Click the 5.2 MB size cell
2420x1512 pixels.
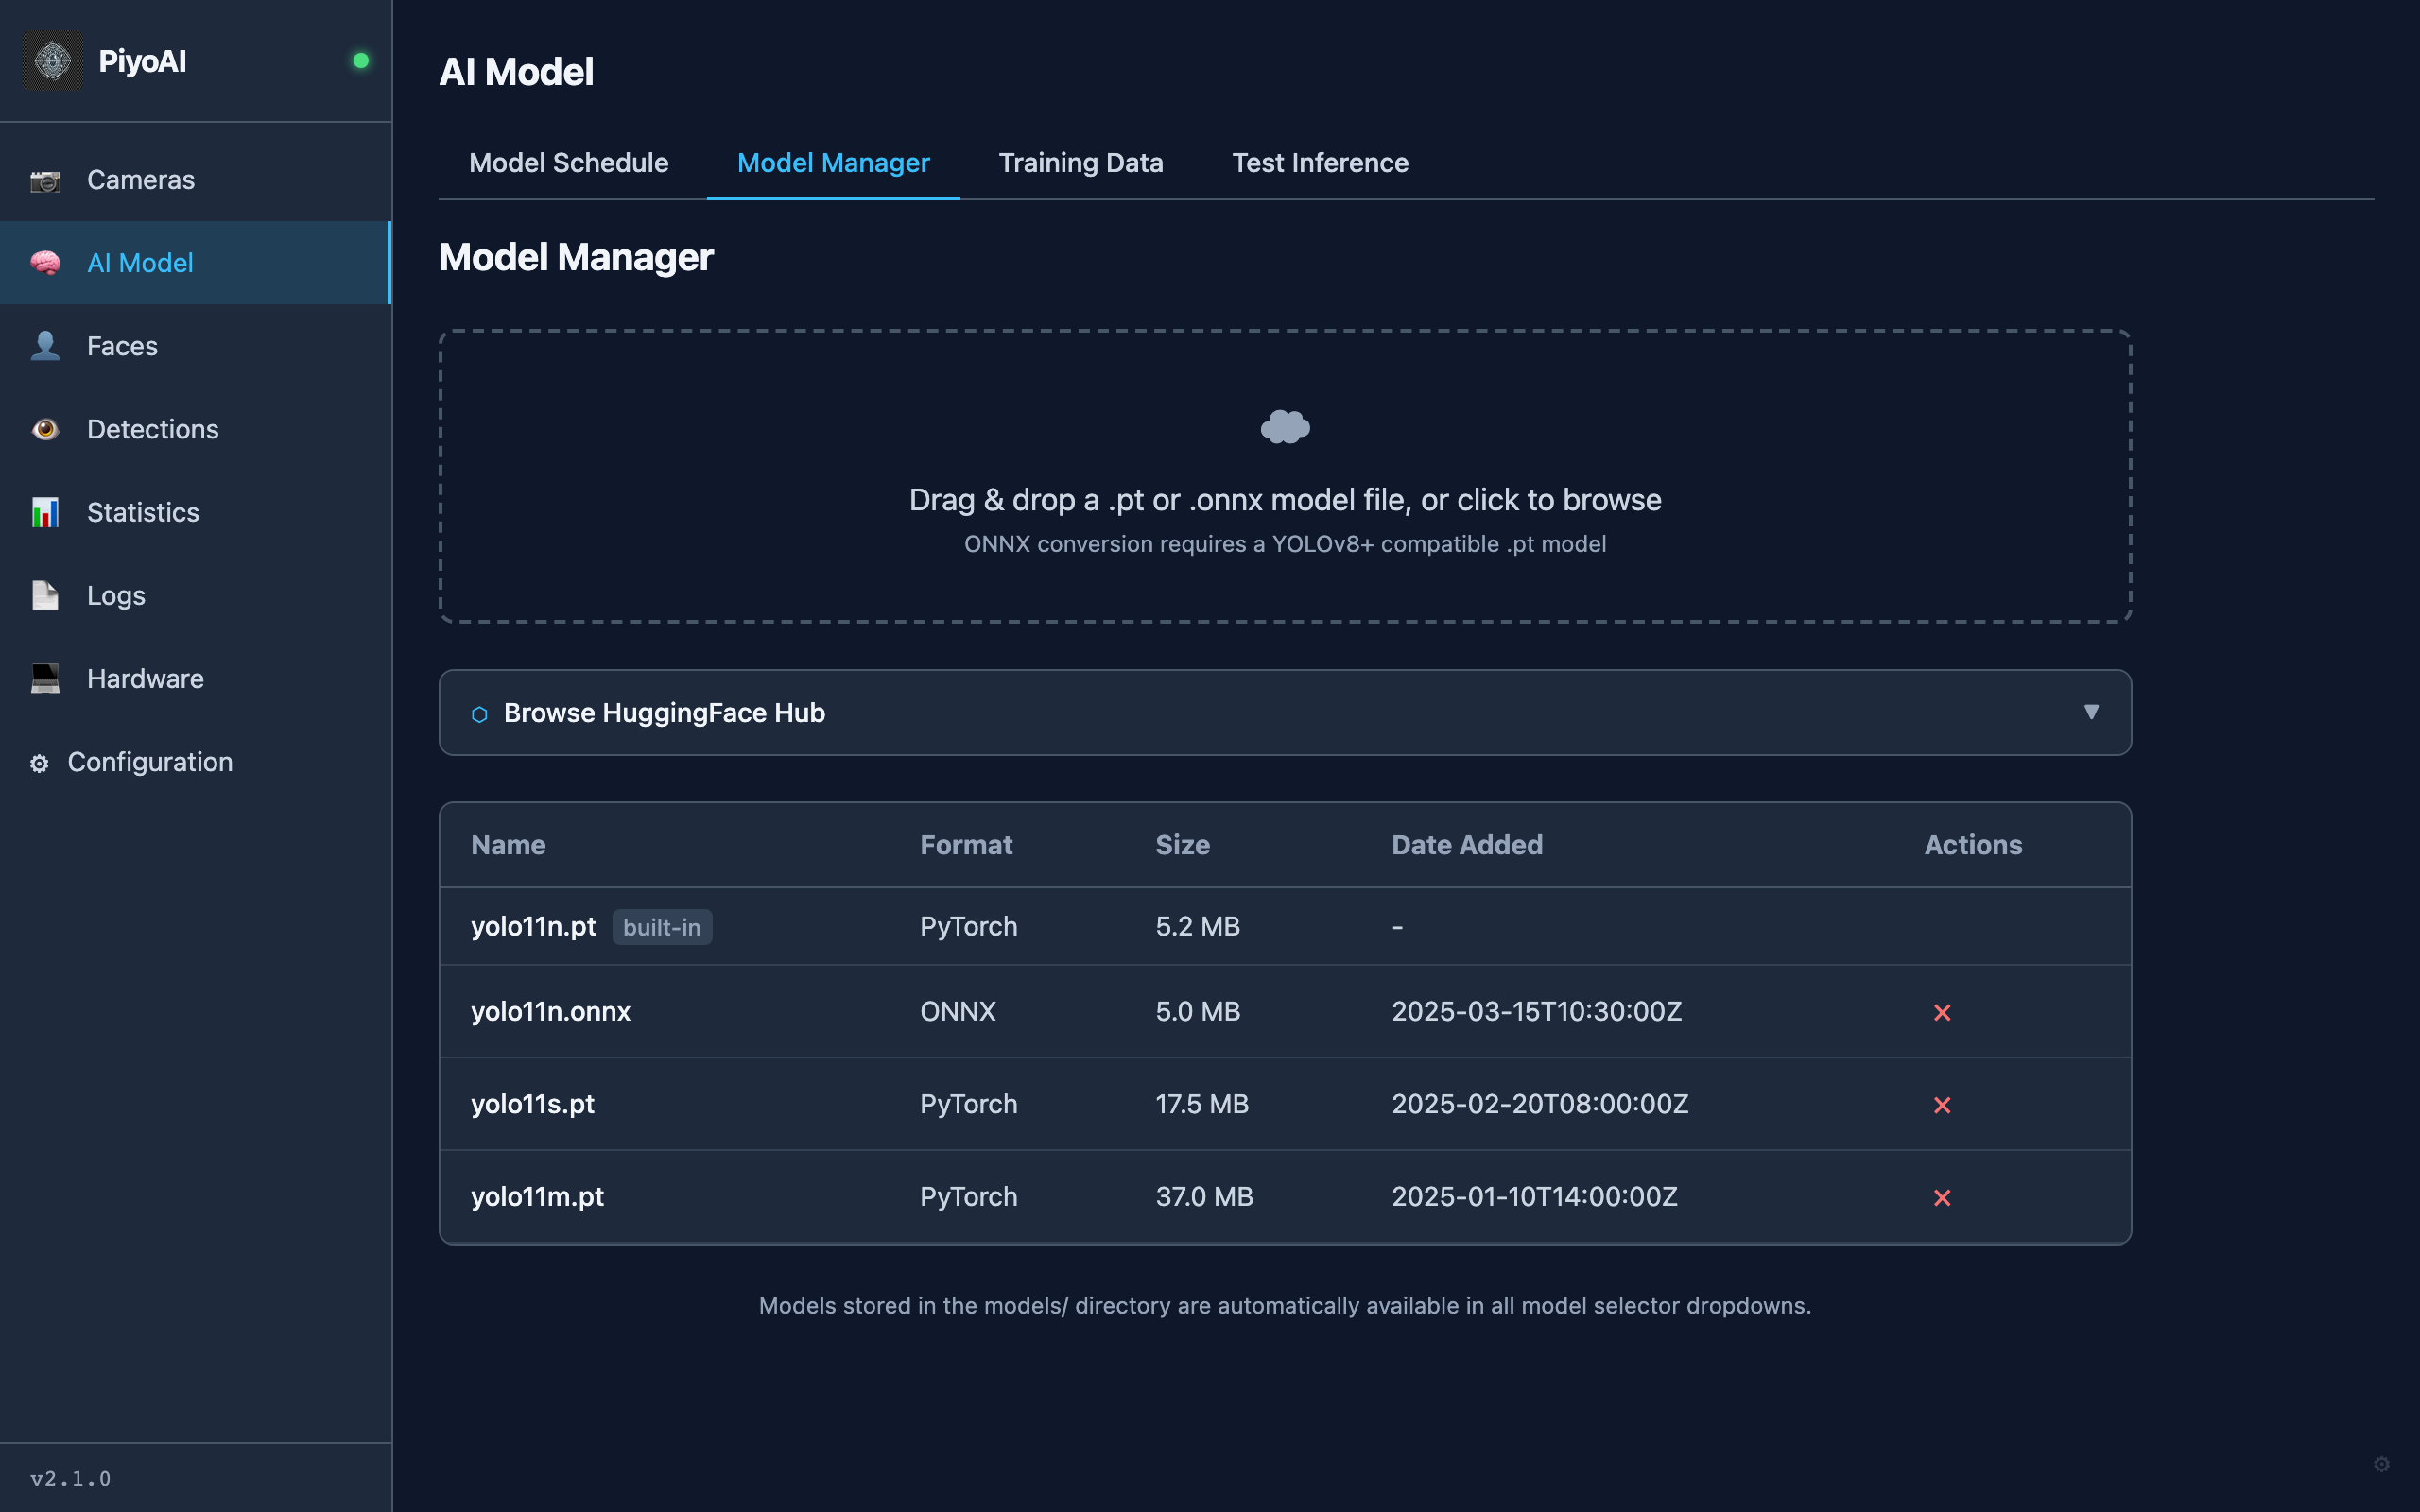click(1197, 926)
